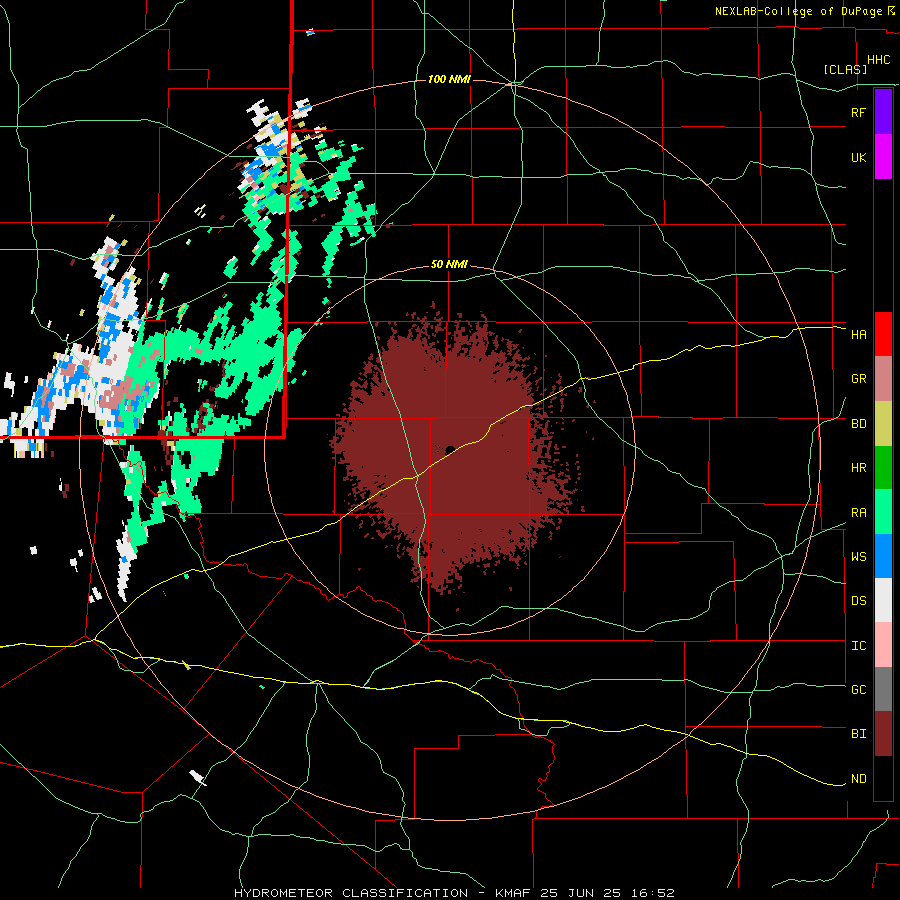
Task: Click the GR legend label
Action: [858, 379]
